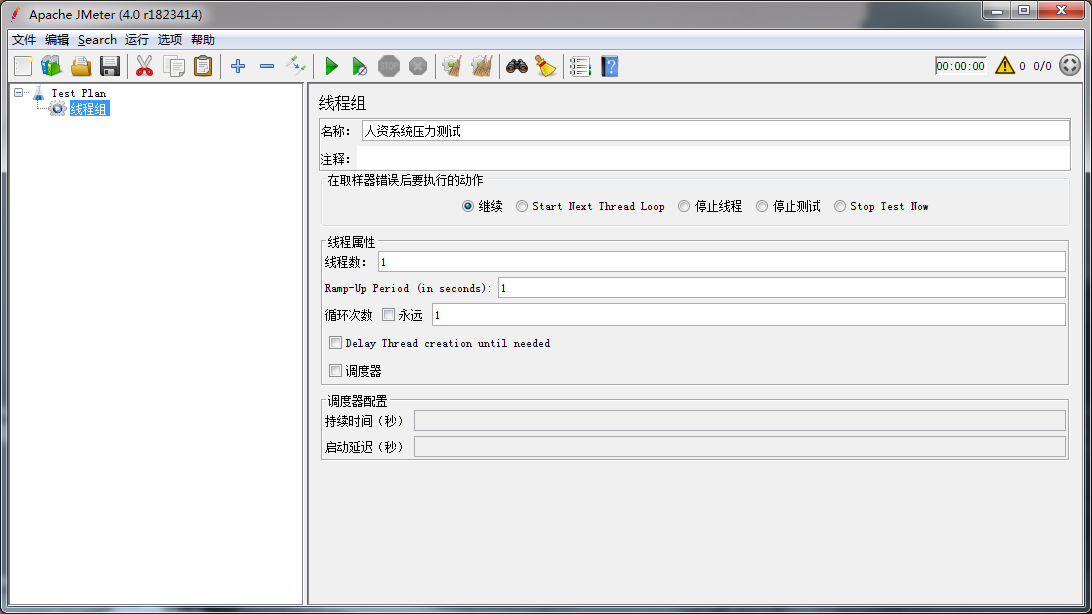Click the 00:00:00 elapsed time display

pyautogui.click(x=960, y=65)
